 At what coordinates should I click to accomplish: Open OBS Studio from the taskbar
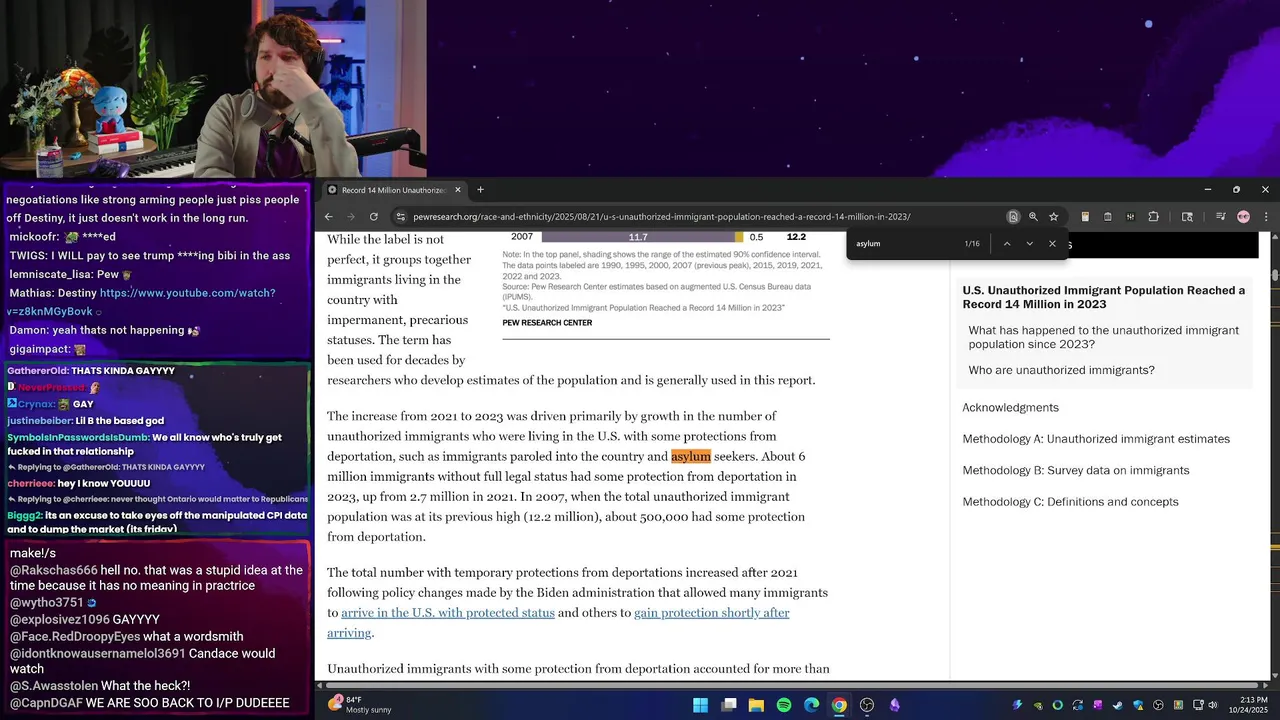867,705
